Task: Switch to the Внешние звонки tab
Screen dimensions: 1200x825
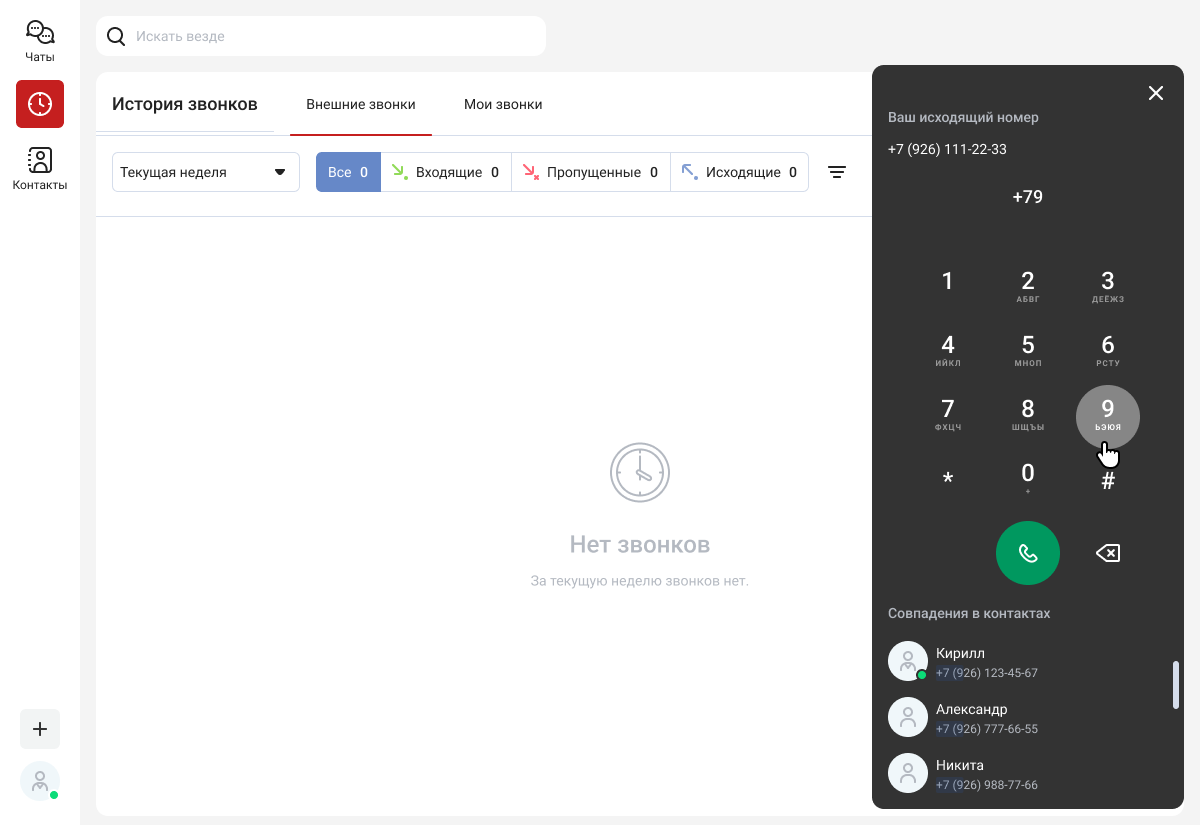Action: pyautogui.click(x=361, y=104)
